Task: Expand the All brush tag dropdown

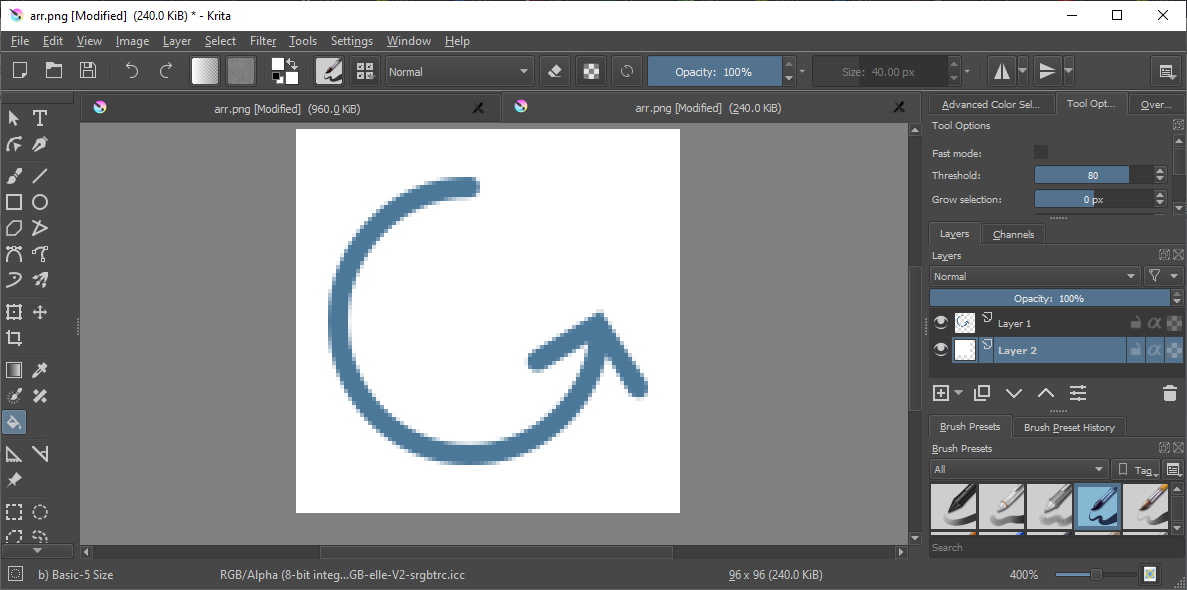Action: (x=1018, y=469)
